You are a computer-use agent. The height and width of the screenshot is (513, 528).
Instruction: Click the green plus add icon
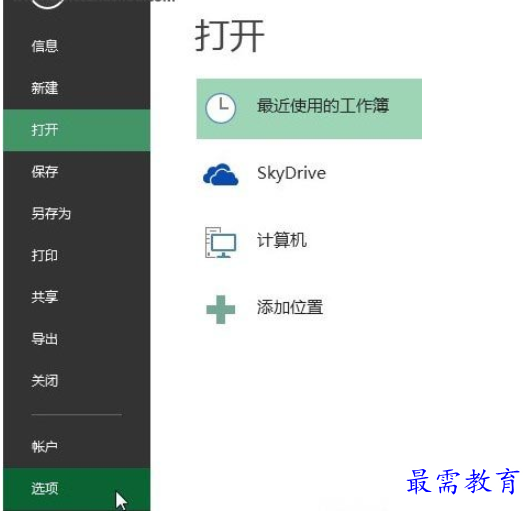click(221, 309)
